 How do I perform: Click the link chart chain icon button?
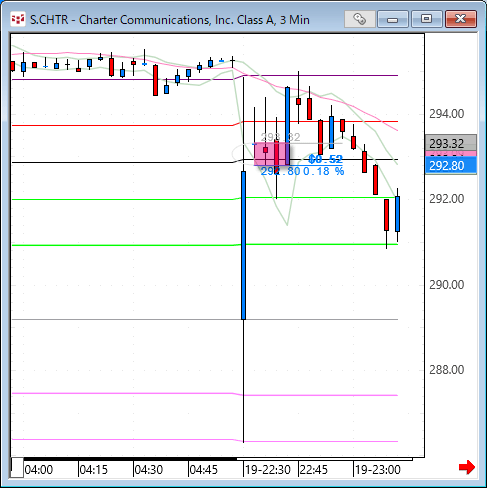(x=359, y=19)
